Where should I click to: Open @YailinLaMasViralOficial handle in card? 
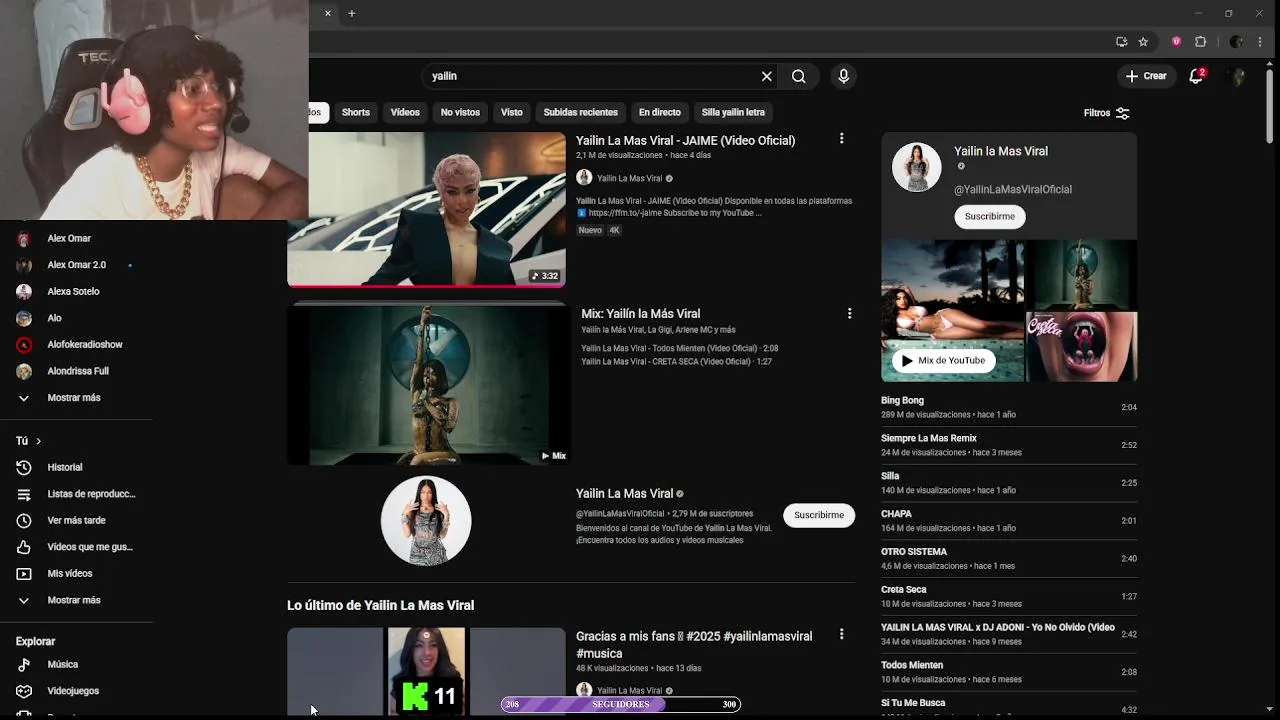[x=1013, y=189]
